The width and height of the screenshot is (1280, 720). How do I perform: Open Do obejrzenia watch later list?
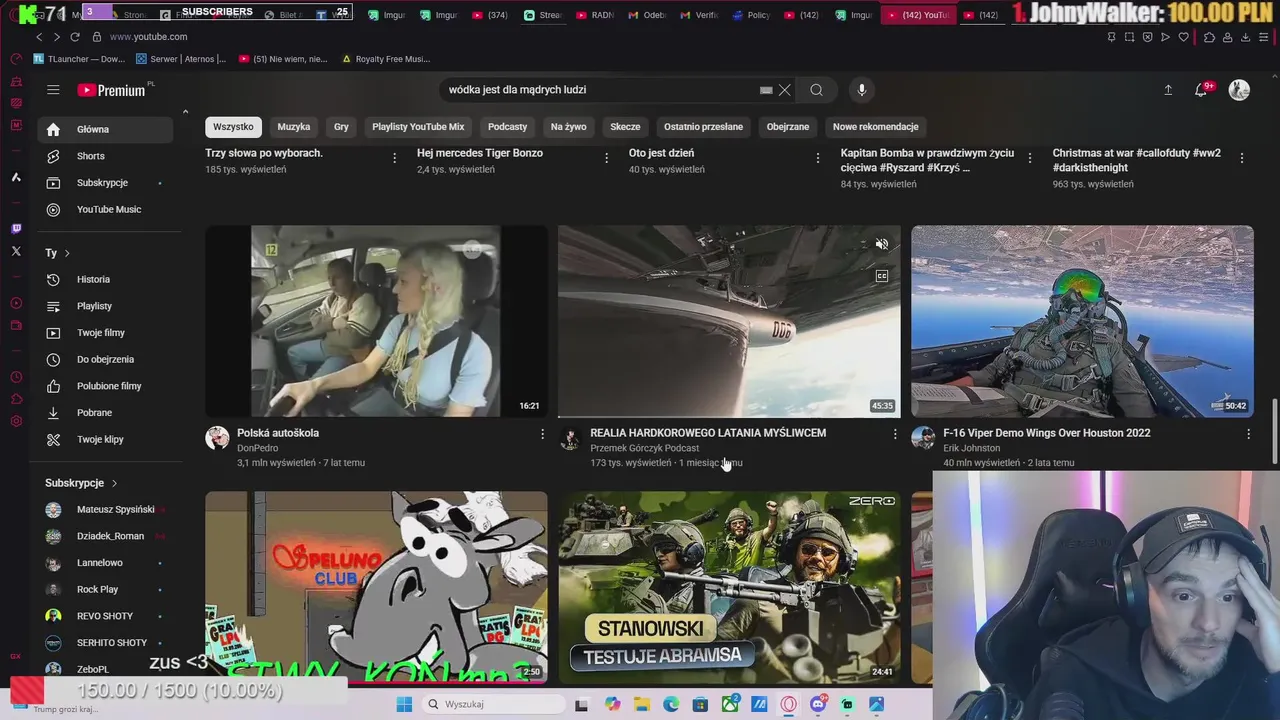(107, 359)
